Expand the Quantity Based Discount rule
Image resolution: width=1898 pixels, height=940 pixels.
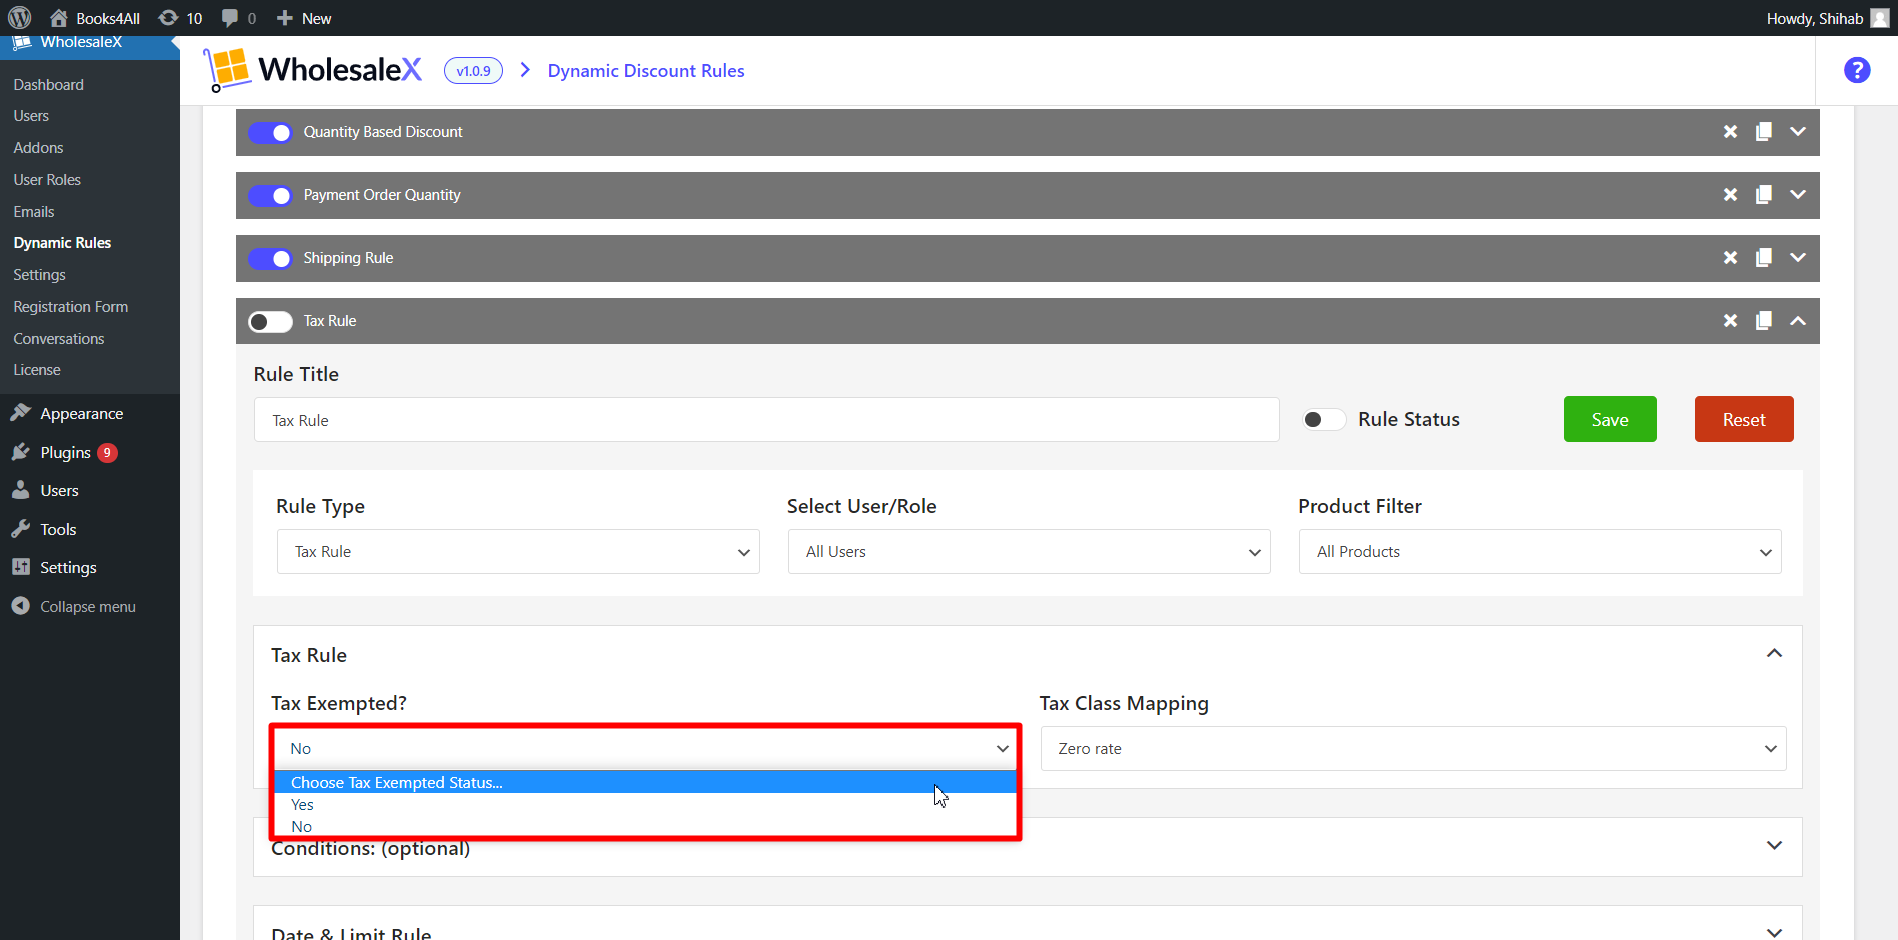tap(1798, 132)
